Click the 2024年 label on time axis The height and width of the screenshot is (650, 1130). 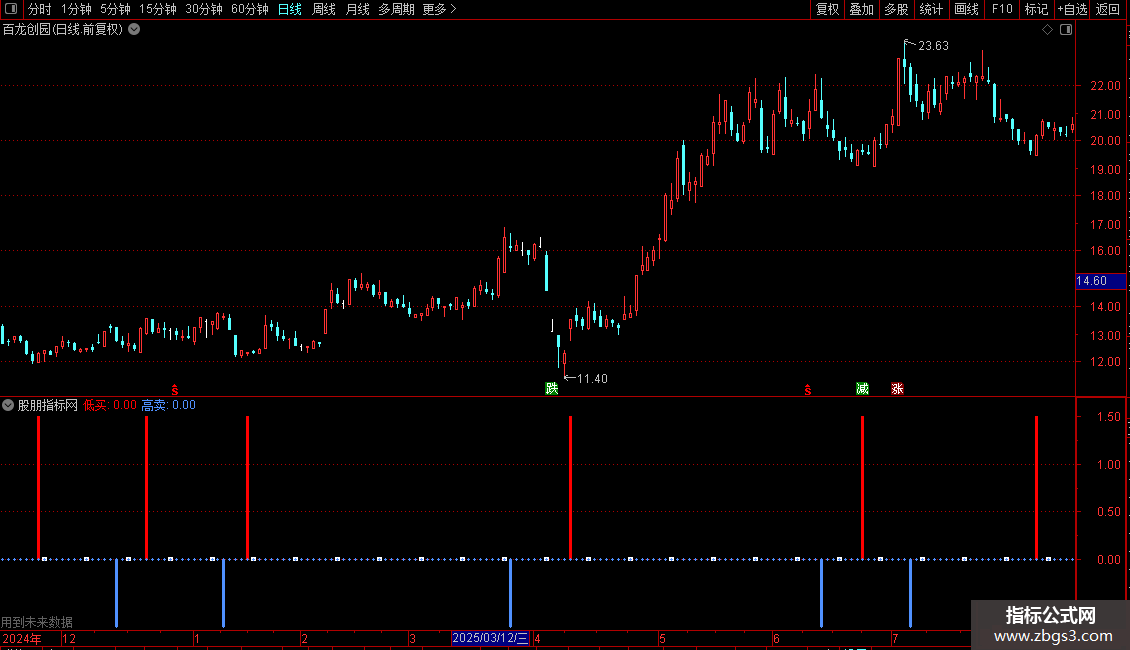click(x=22, y=638)
